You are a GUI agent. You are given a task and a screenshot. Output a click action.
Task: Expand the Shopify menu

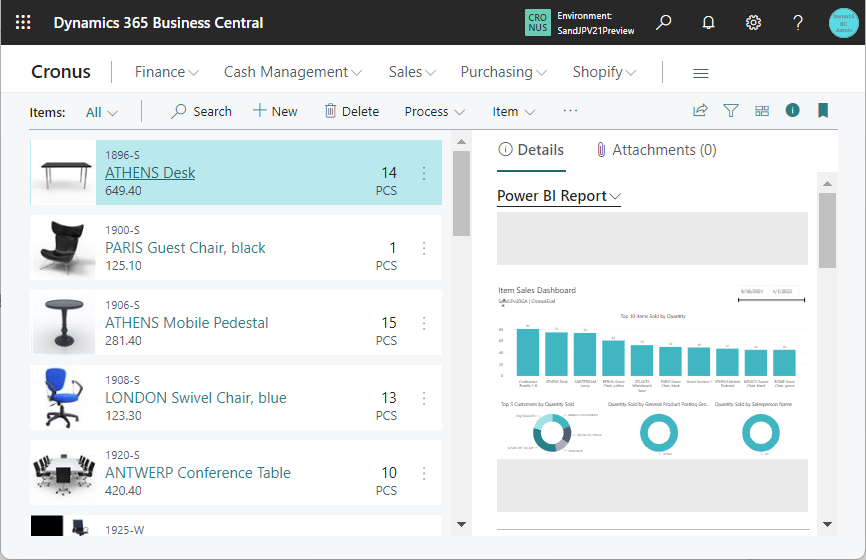(x=604, y=72)
